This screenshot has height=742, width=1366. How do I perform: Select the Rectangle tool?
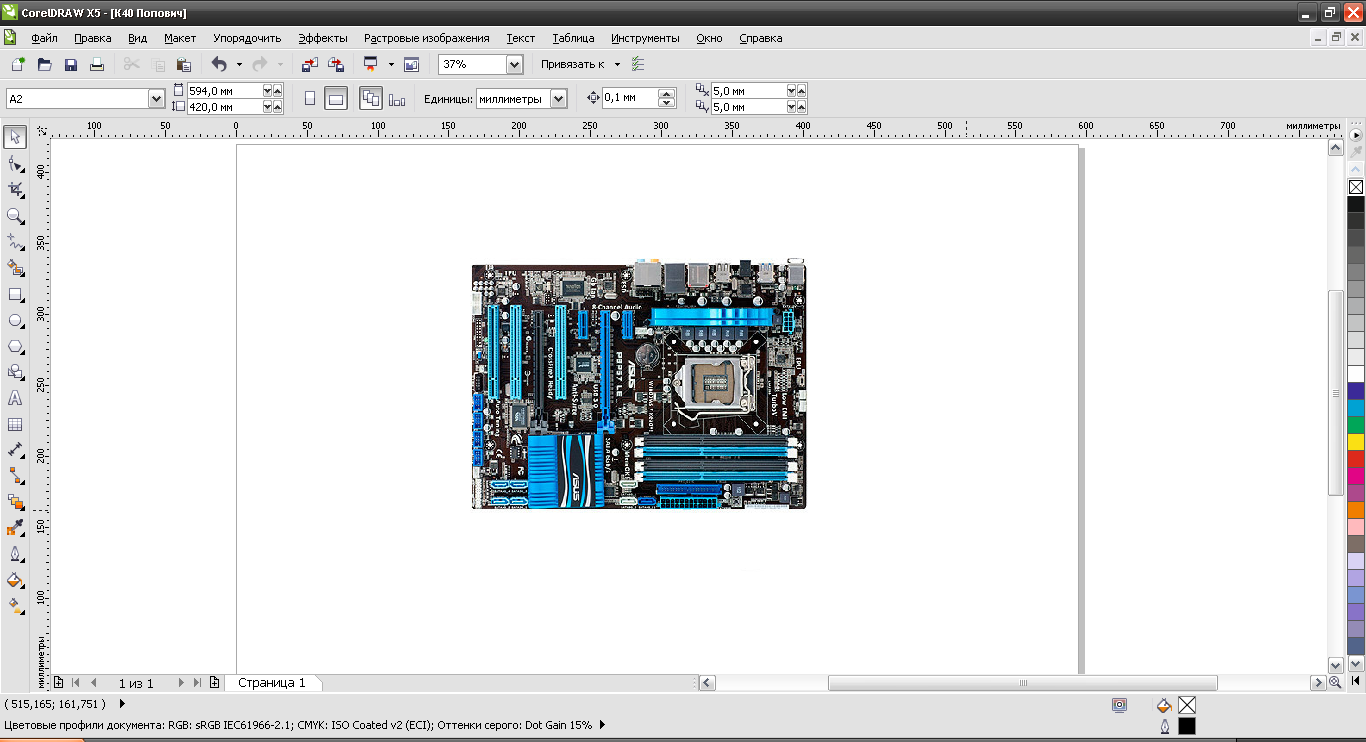coord(15,294)
